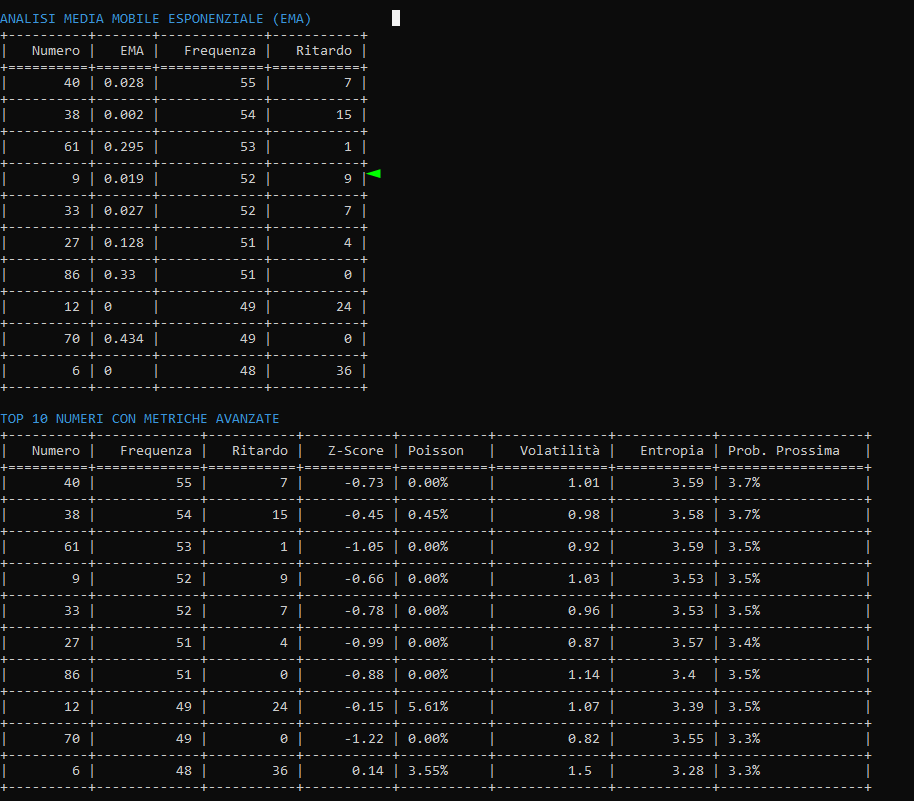Click Frequenza value 55 in the EMA table
Image resolution: width=914 pixels, height=801 pixels.
(248, 83)
